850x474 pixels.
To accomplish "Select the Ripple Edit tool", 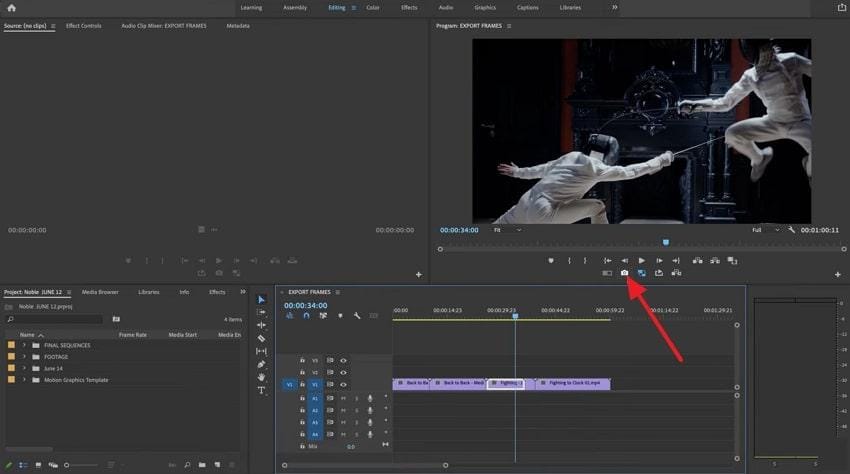I will pyautogui.click(x=261, y=325).
